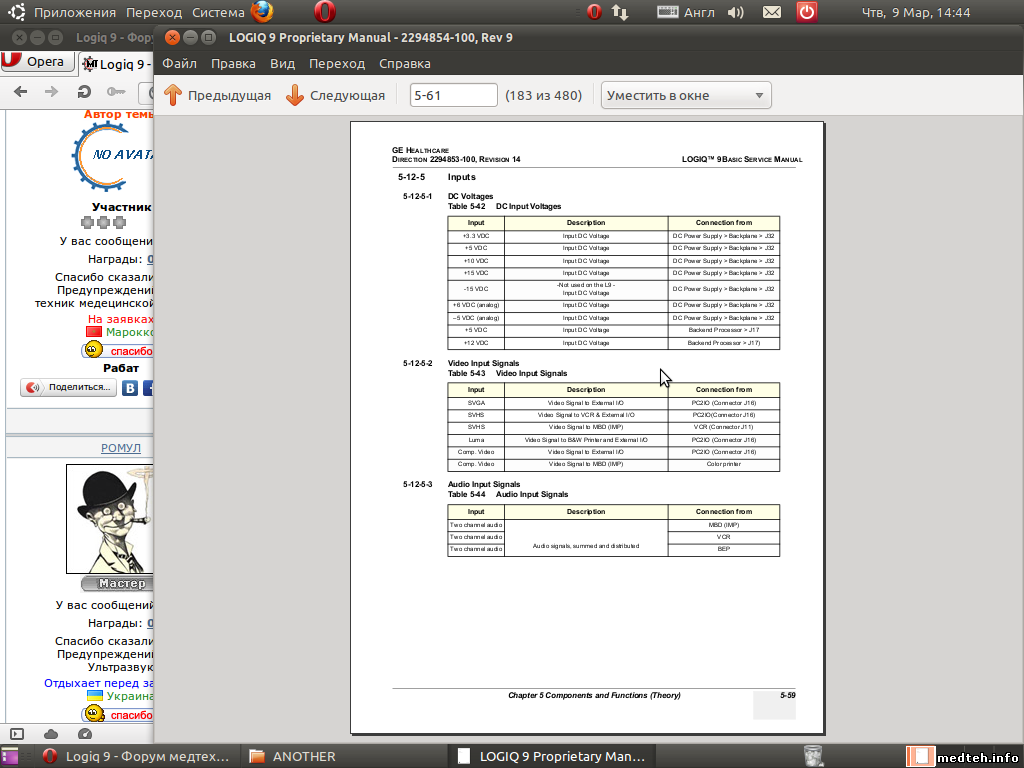Click the Поделиться share button
This screenshot has width=1024, height=768.
[x=68, y=387]
